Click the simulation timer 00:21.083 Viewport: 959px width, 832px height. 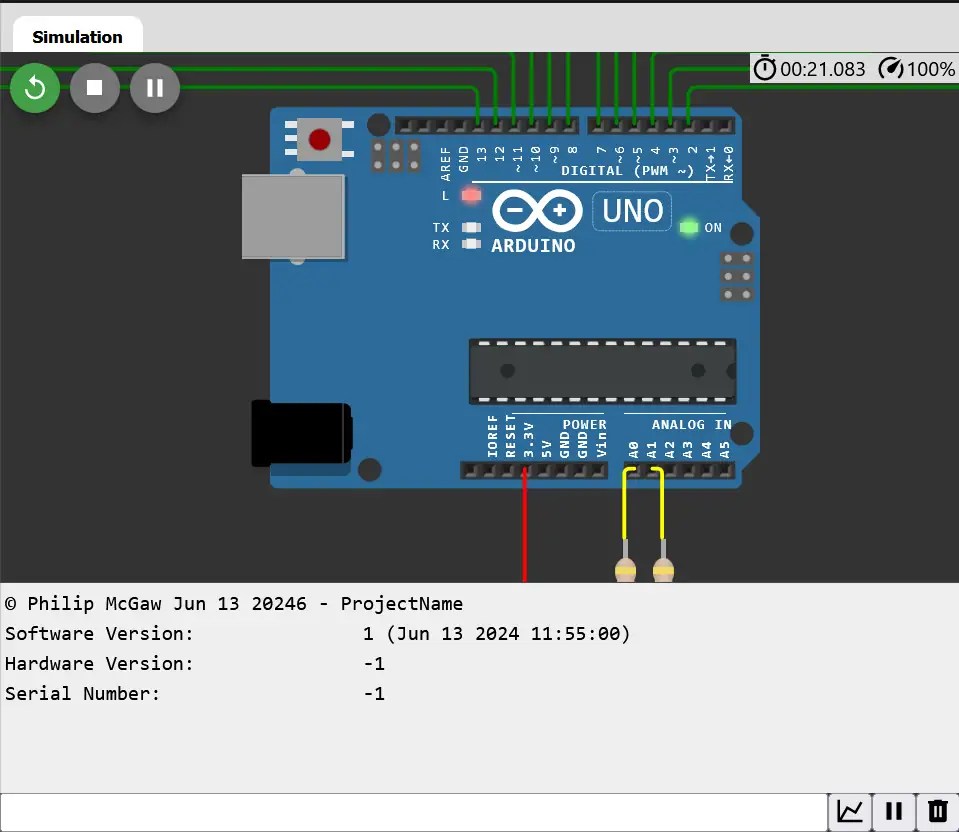click(809, 69)
